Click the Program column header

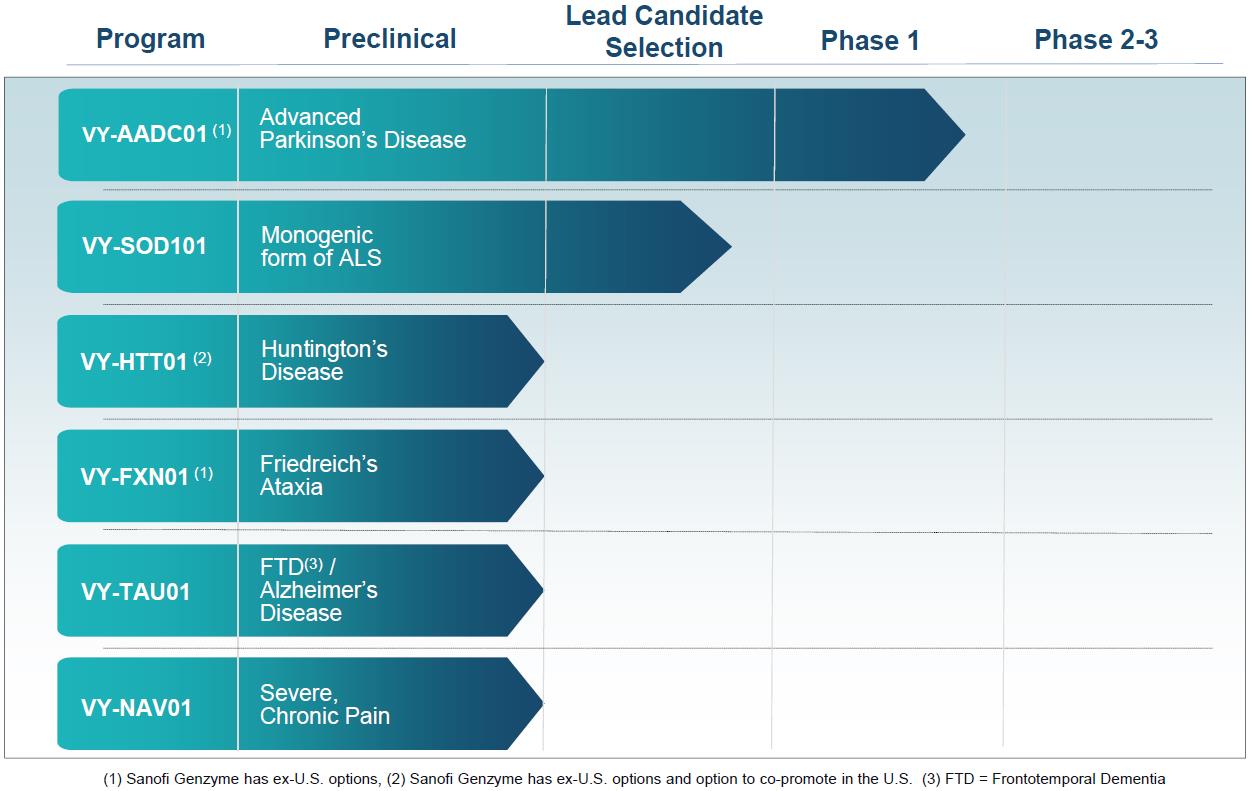[x=150, y=40]
